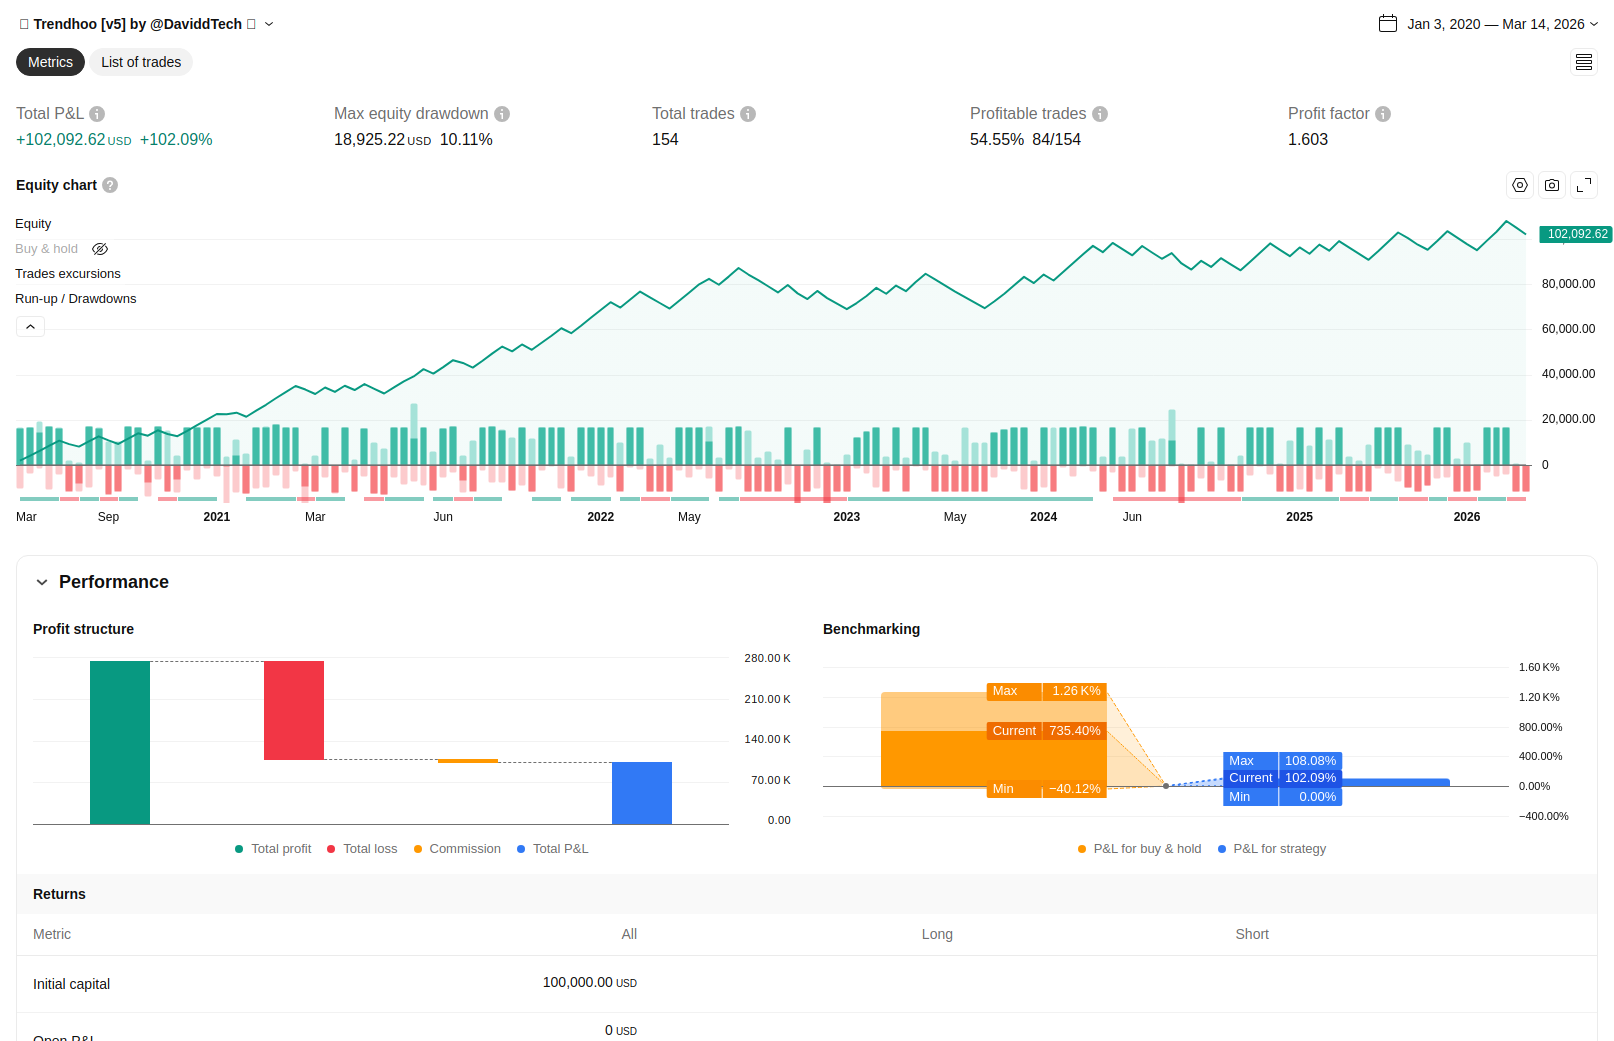1614x1041 pixels.
Task: Click the layout rows icon at top right
Action: pos(1584,62)
